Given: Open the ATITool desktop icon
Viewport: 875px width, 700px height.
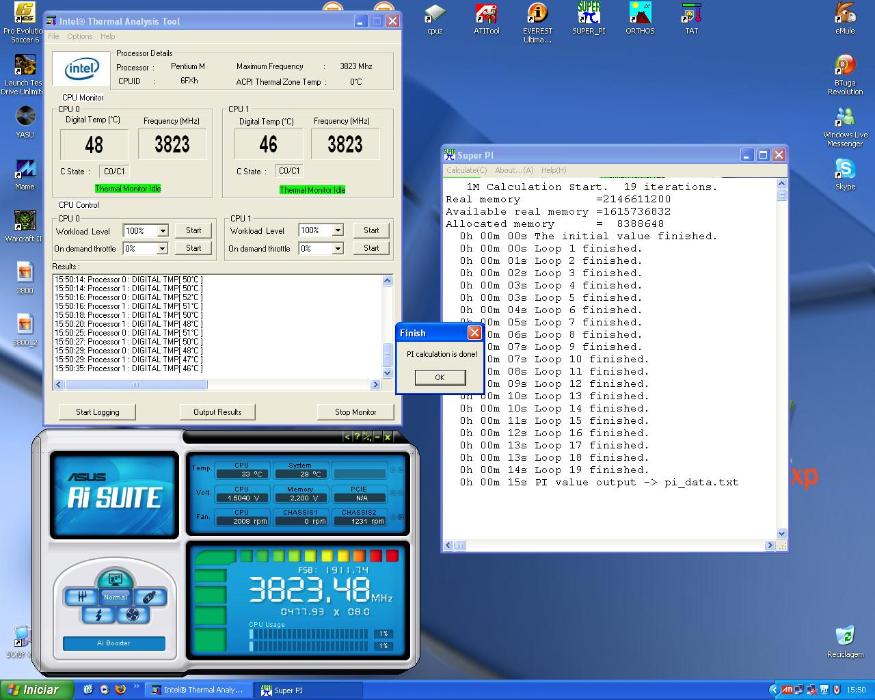Looking at the screenshot, I should [486, 18].
